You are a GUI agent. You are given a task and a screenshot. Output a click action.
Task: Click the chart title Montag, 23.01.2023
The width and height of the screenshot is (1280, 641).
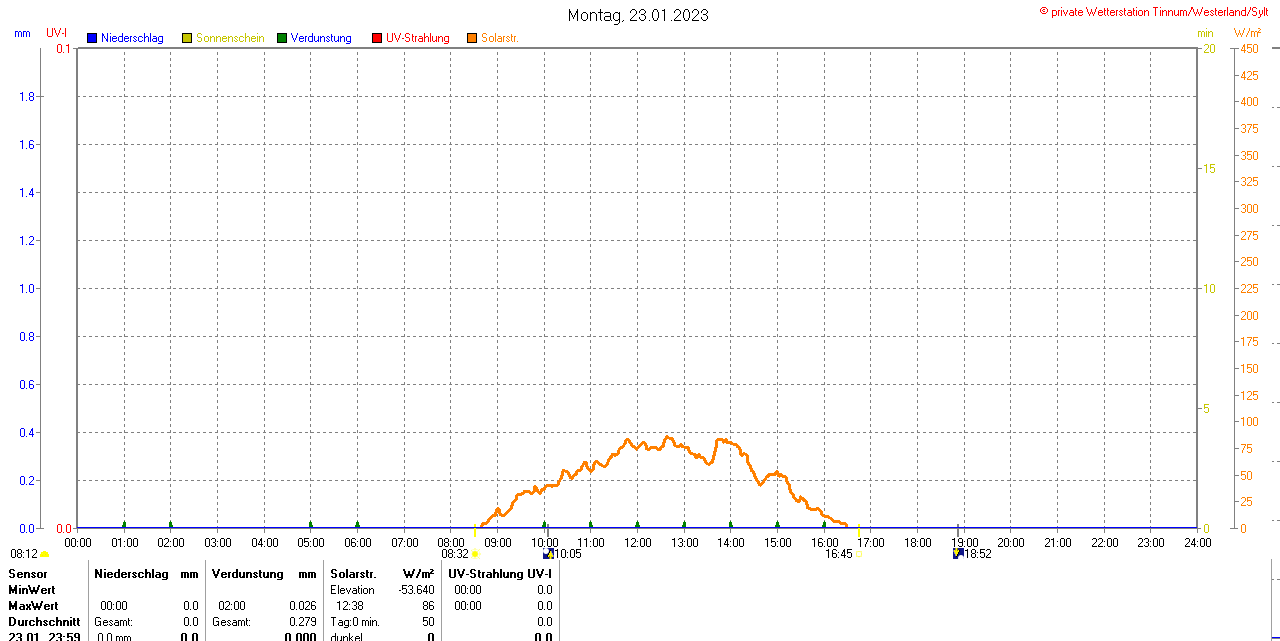pyautogui.click(x=638, y=15)
